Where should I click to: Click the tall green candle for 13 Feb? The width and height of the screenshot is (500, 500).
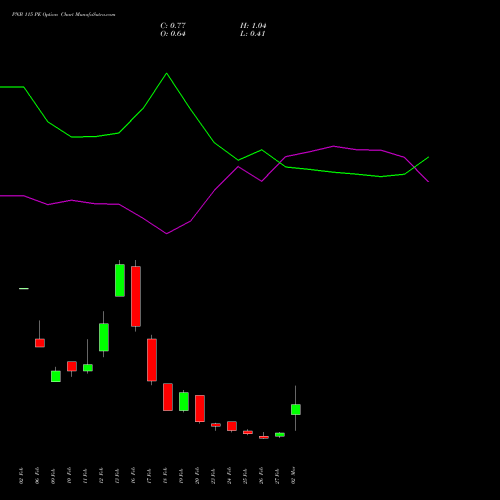coord(120,280)
